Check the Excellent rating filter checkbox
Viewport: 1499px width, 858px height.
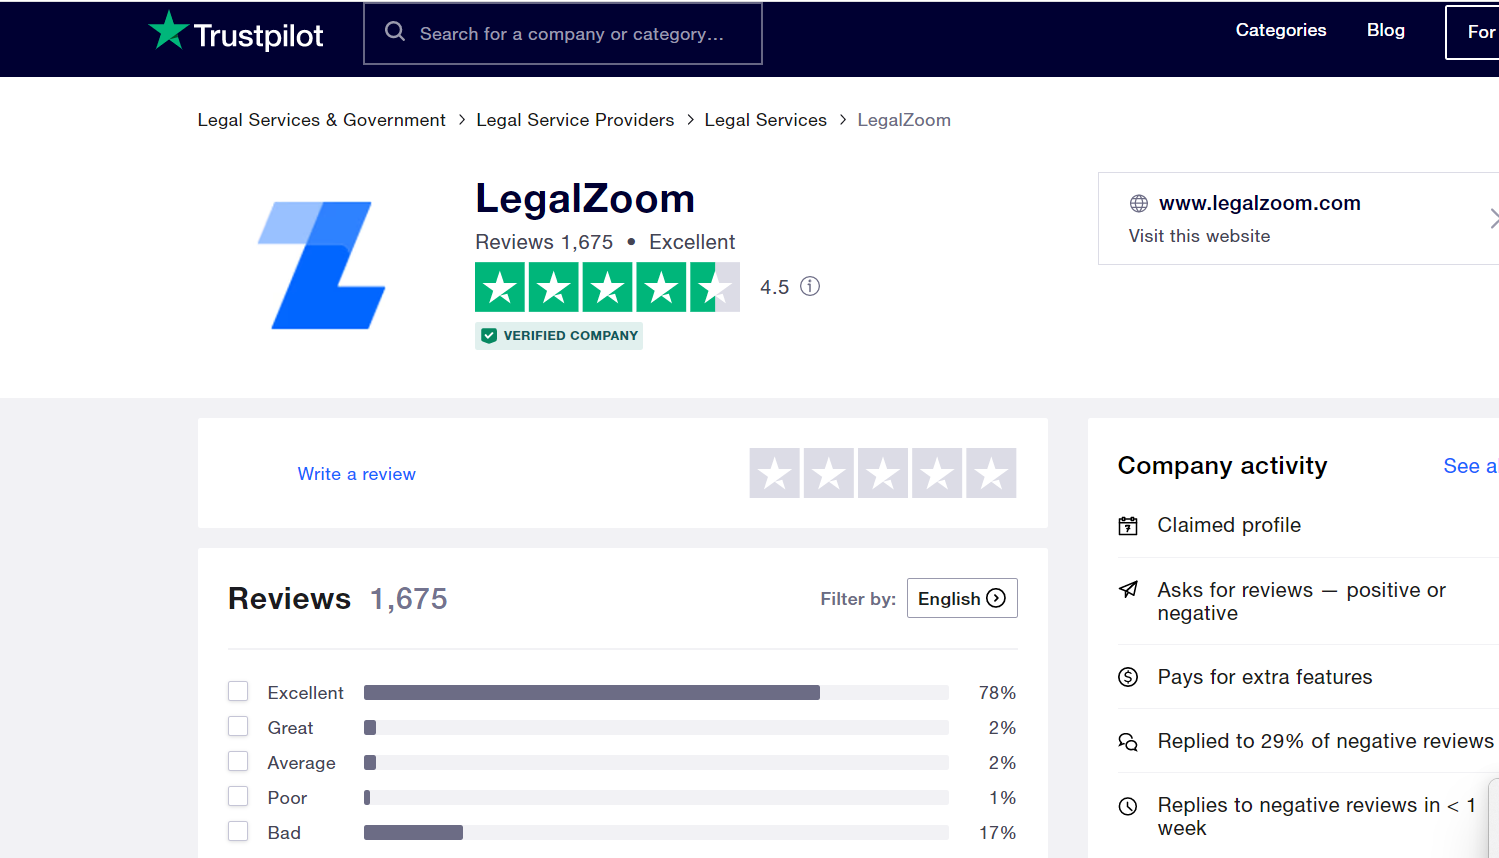[238, 691]
